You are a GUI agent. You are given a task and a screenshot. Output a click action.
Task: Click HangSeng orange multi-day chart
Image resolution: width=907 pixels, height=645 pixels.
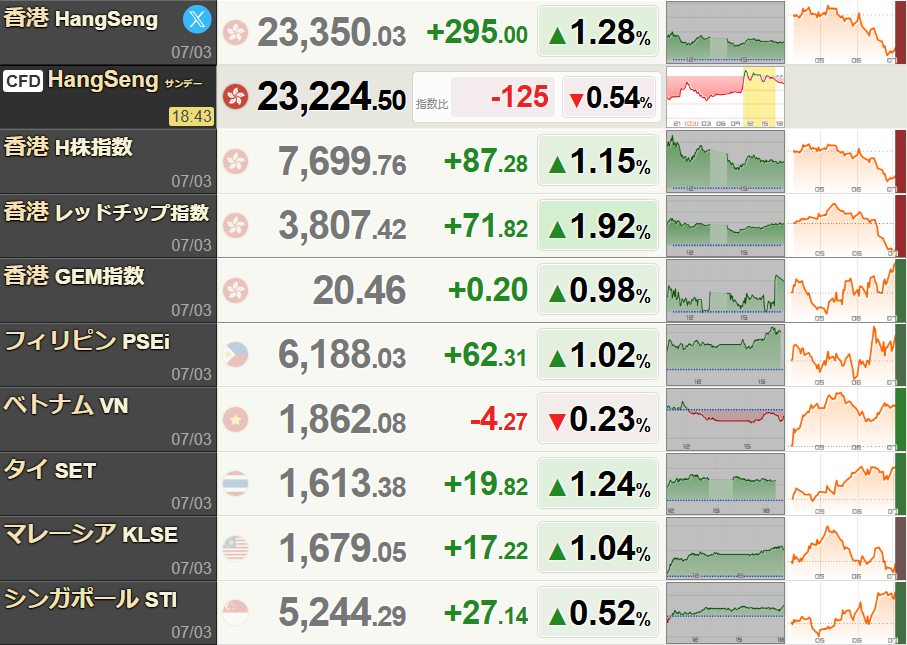click(848, 32)
